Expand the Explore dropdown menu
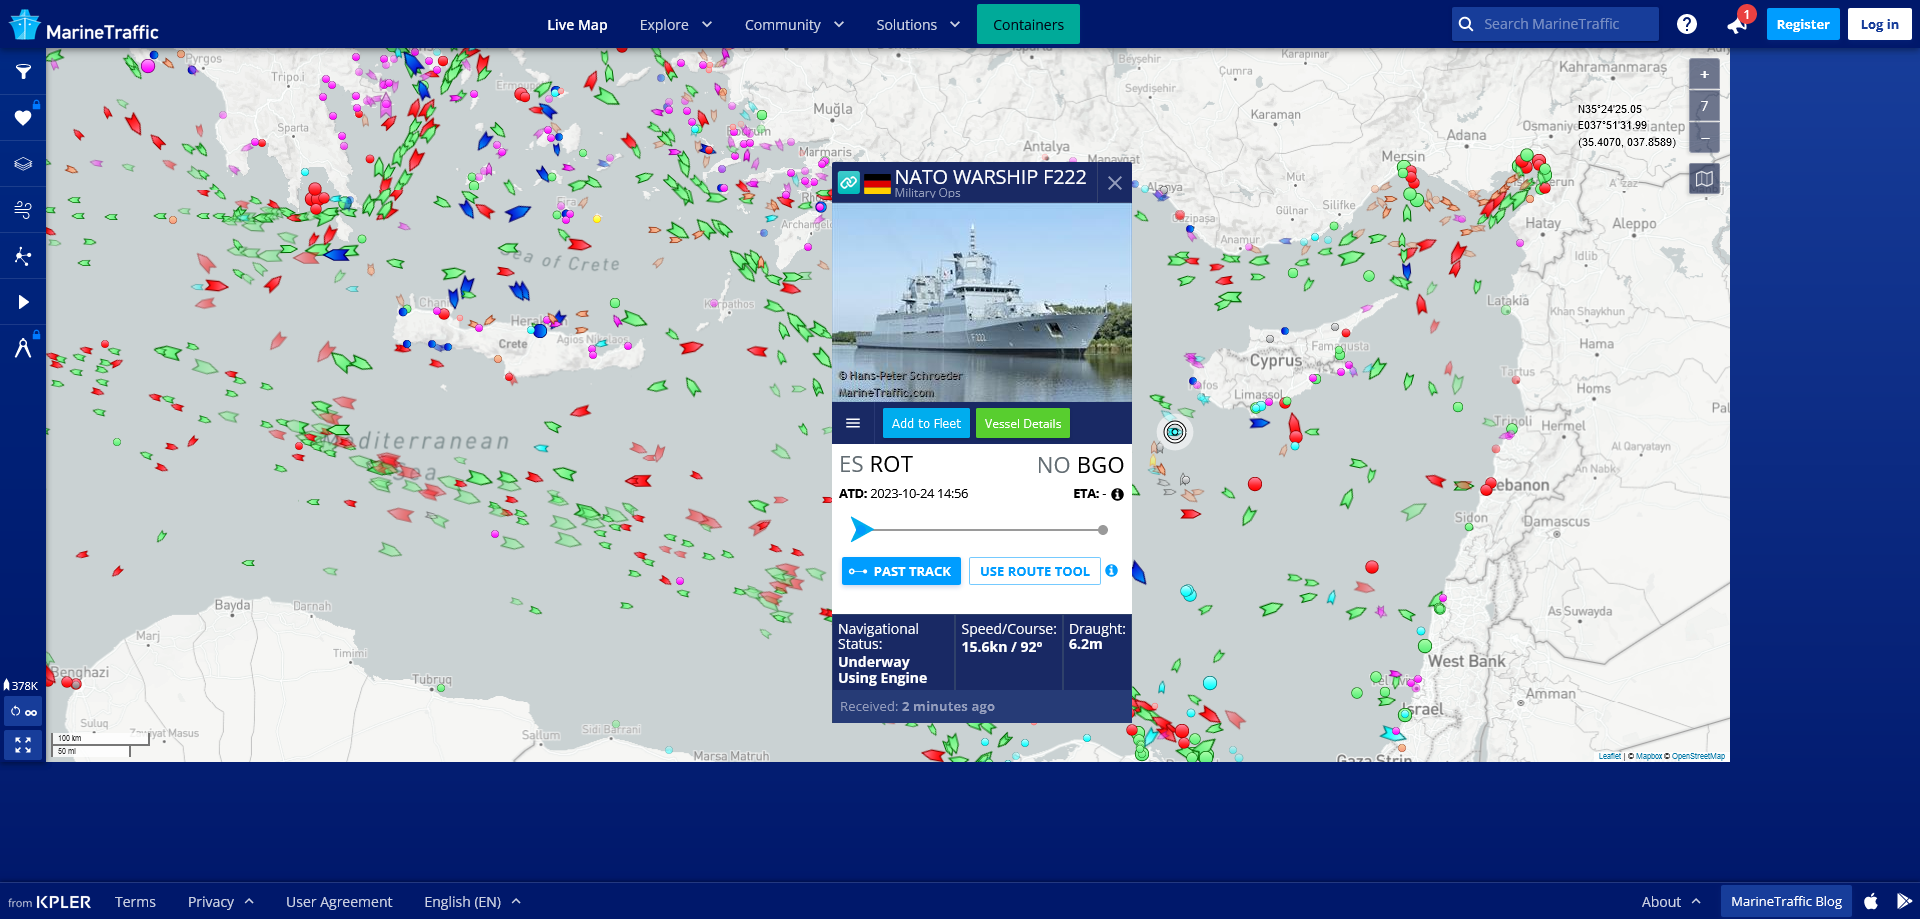This screenshot has width=1920, height=919. pyautogui.click(x=675, y=25)
